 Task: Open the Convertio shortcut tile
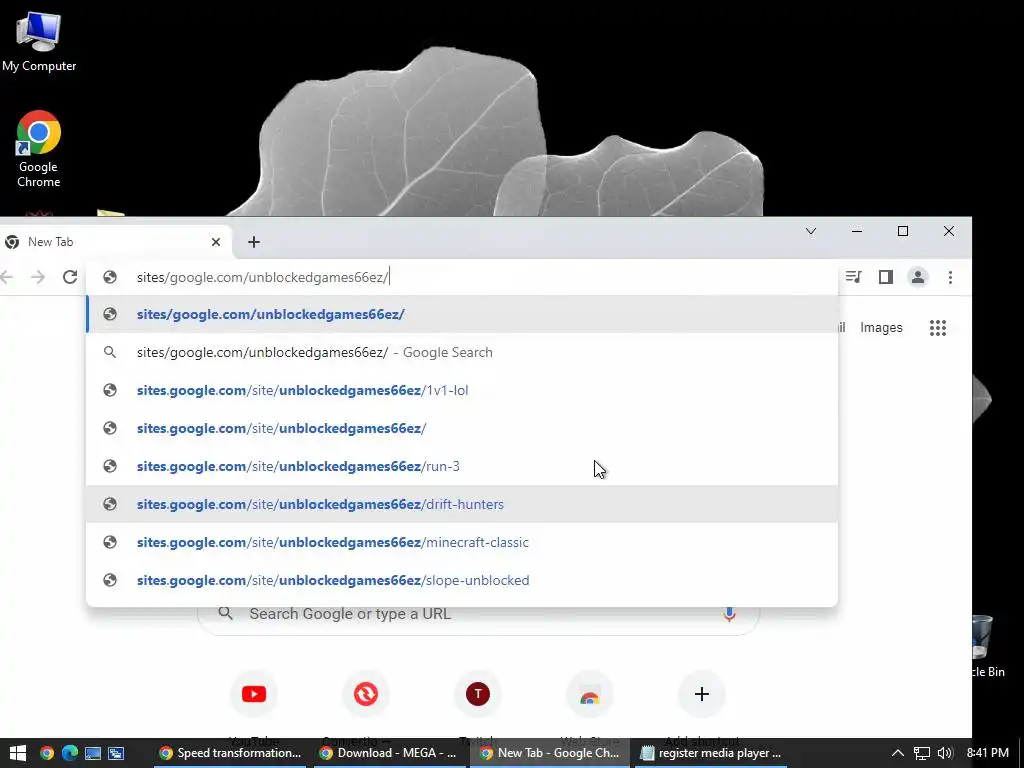[x=366, y=694]
